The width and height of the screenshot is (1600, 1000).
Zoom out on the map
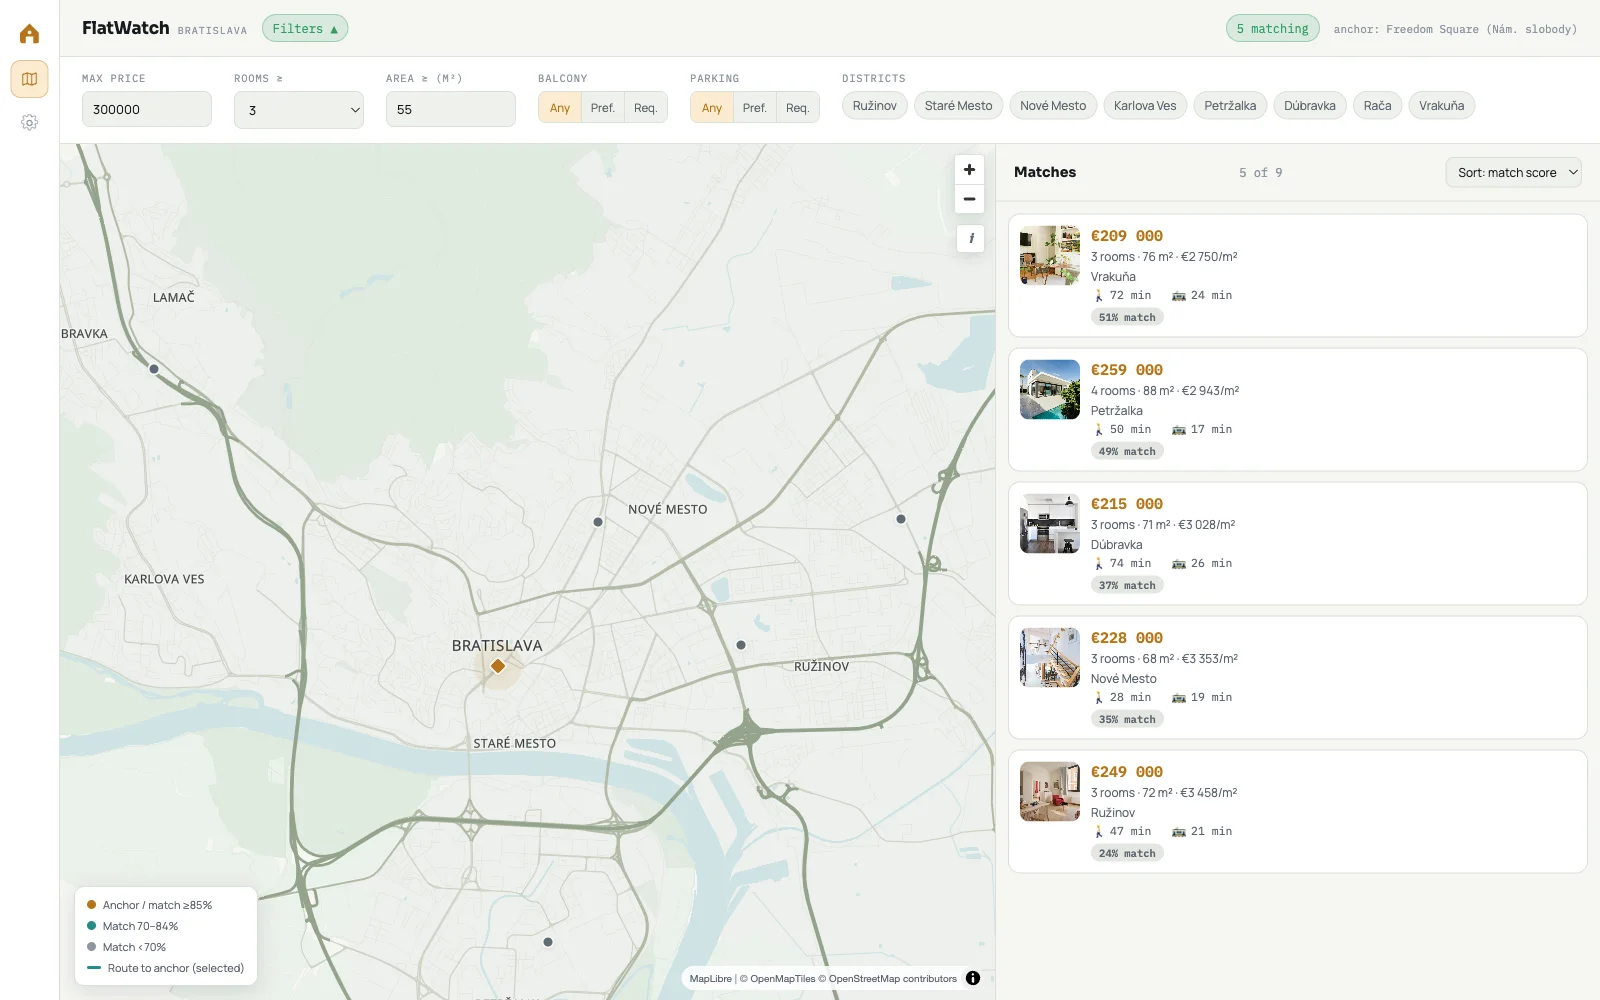point(969,199)
